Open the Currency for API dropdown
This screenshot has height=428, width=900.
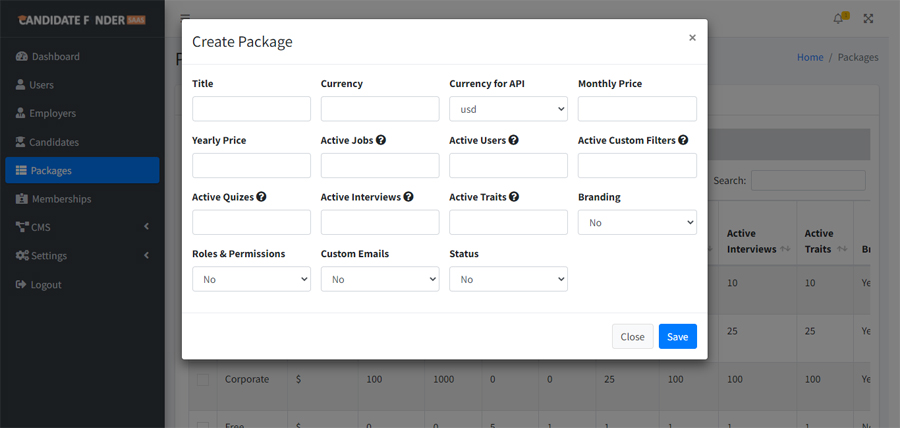point(508,109)
